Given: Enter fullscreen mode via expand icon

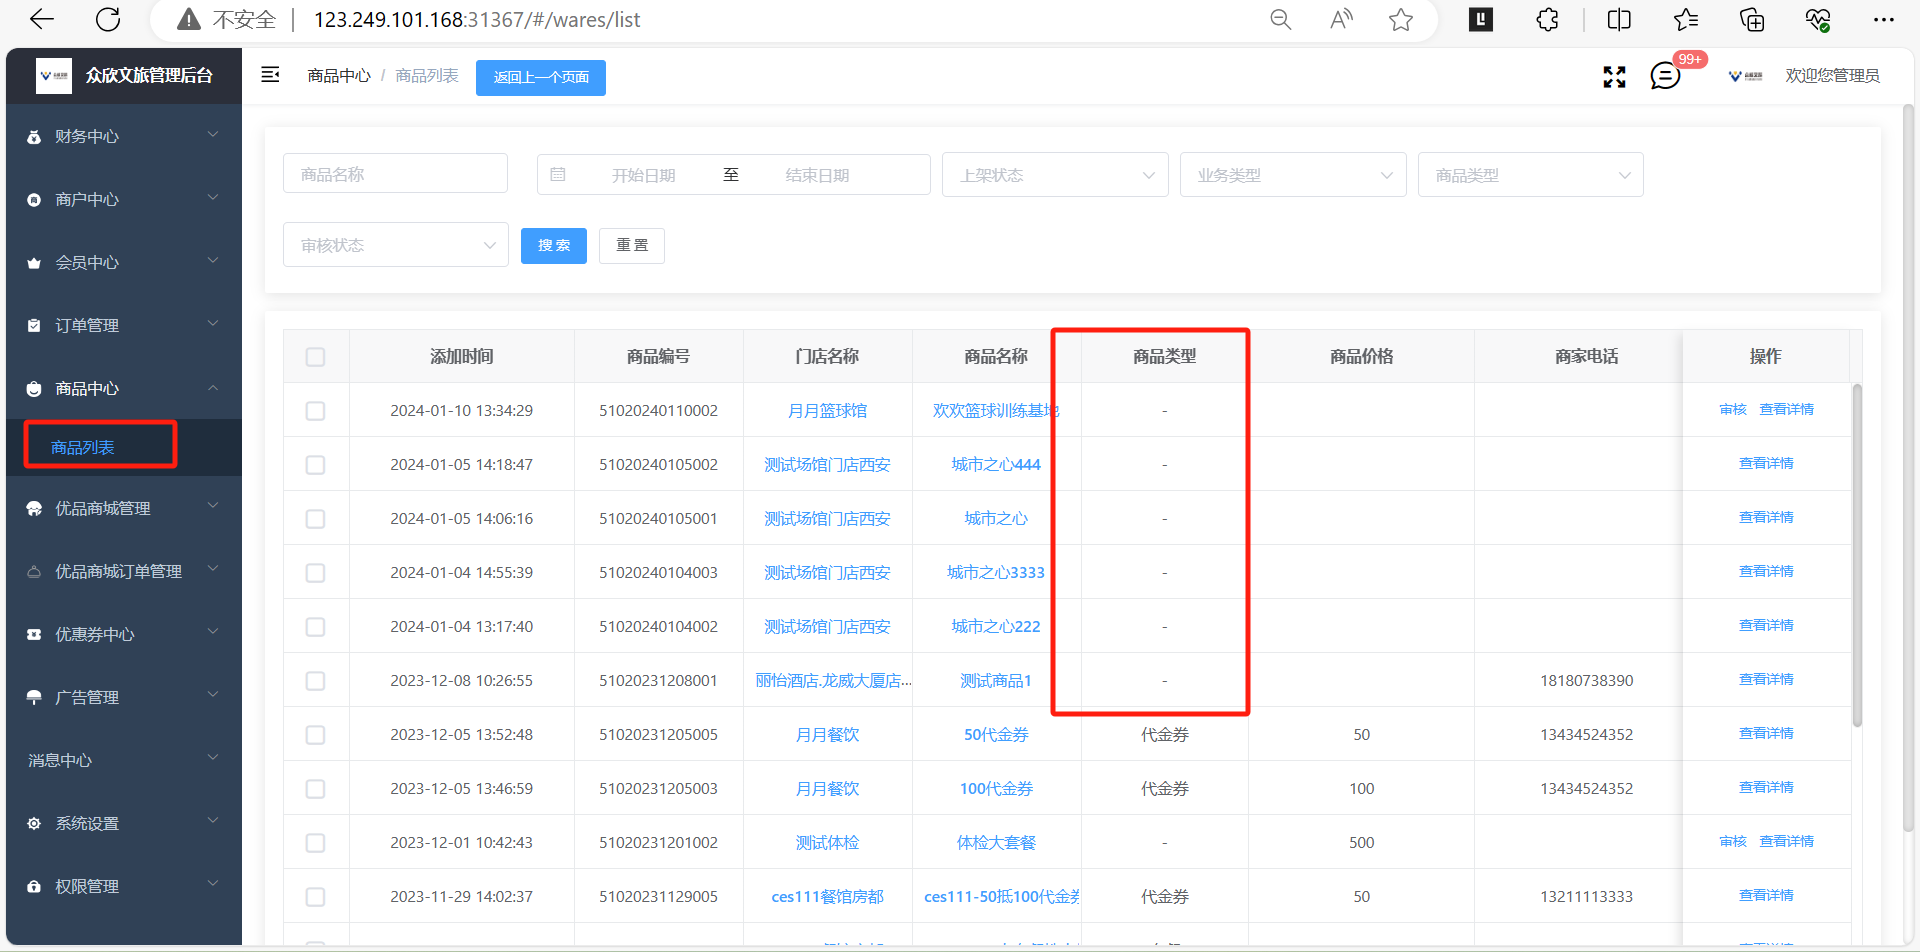Looking at the screenshot, I should (1614, 76).
